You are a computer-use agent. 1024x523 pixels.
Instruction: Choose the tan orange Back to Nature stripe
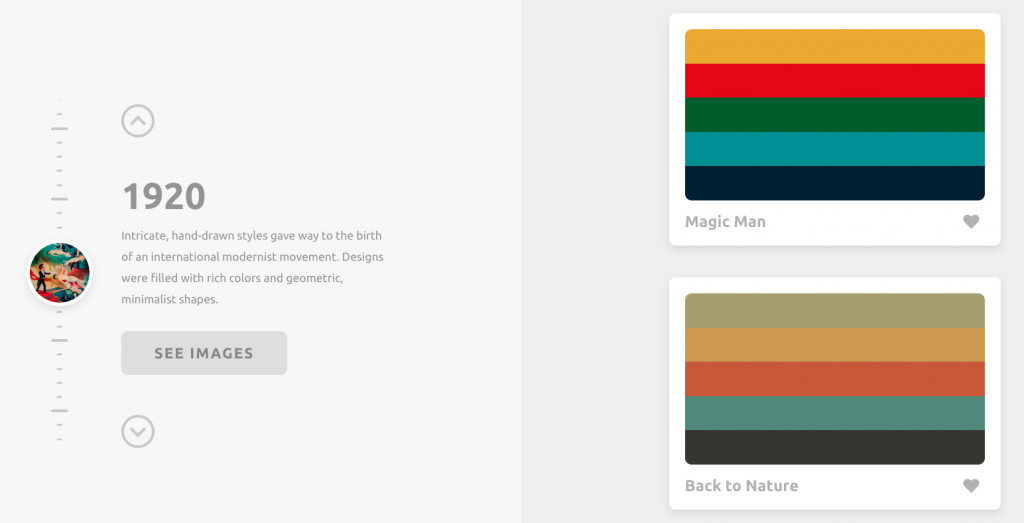835,345
